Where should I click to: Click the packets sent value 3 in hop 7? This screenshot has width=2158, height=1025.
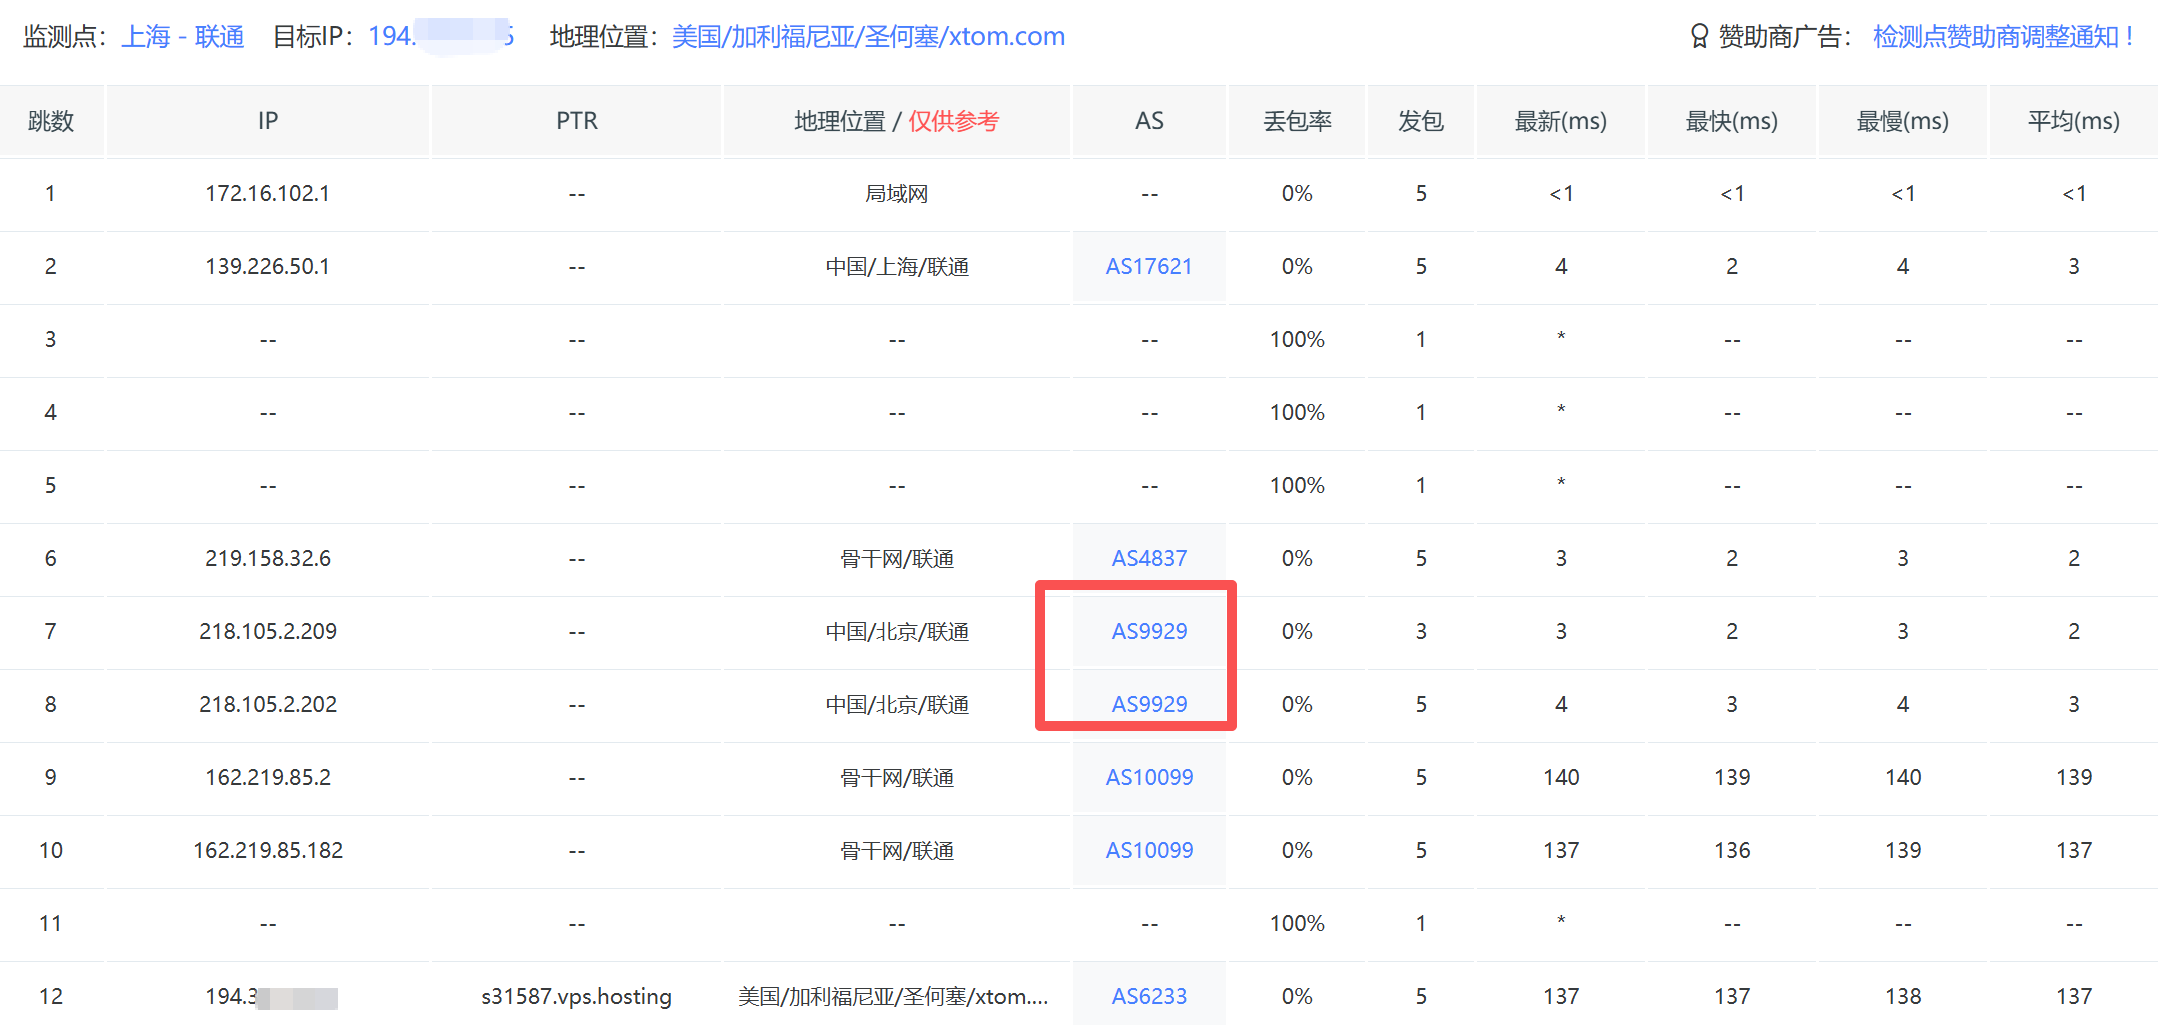(1421, 632)
